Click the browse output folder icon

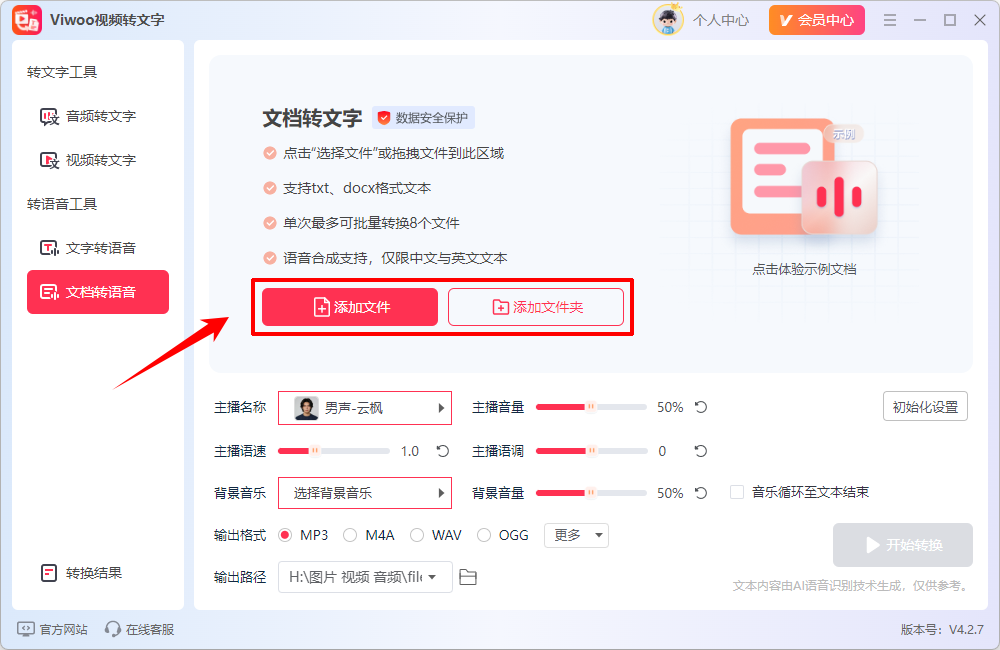tap(468, 577)
